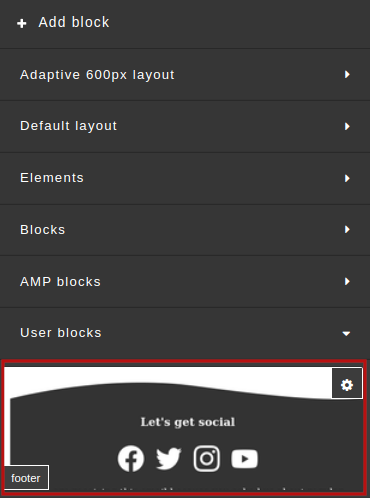Expand the Default layout arrow
Screen dimensions: 370x498
click(x=347, y=126)
